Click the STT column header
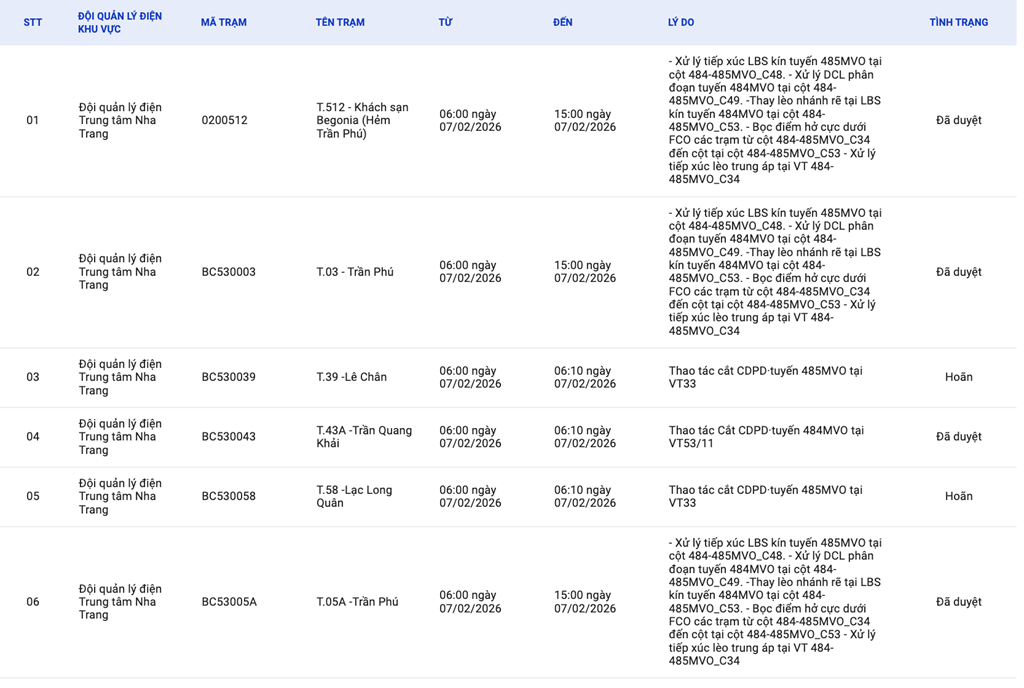Image resolution: width=1024 pixels, height=688 pixels. point(32,22)
